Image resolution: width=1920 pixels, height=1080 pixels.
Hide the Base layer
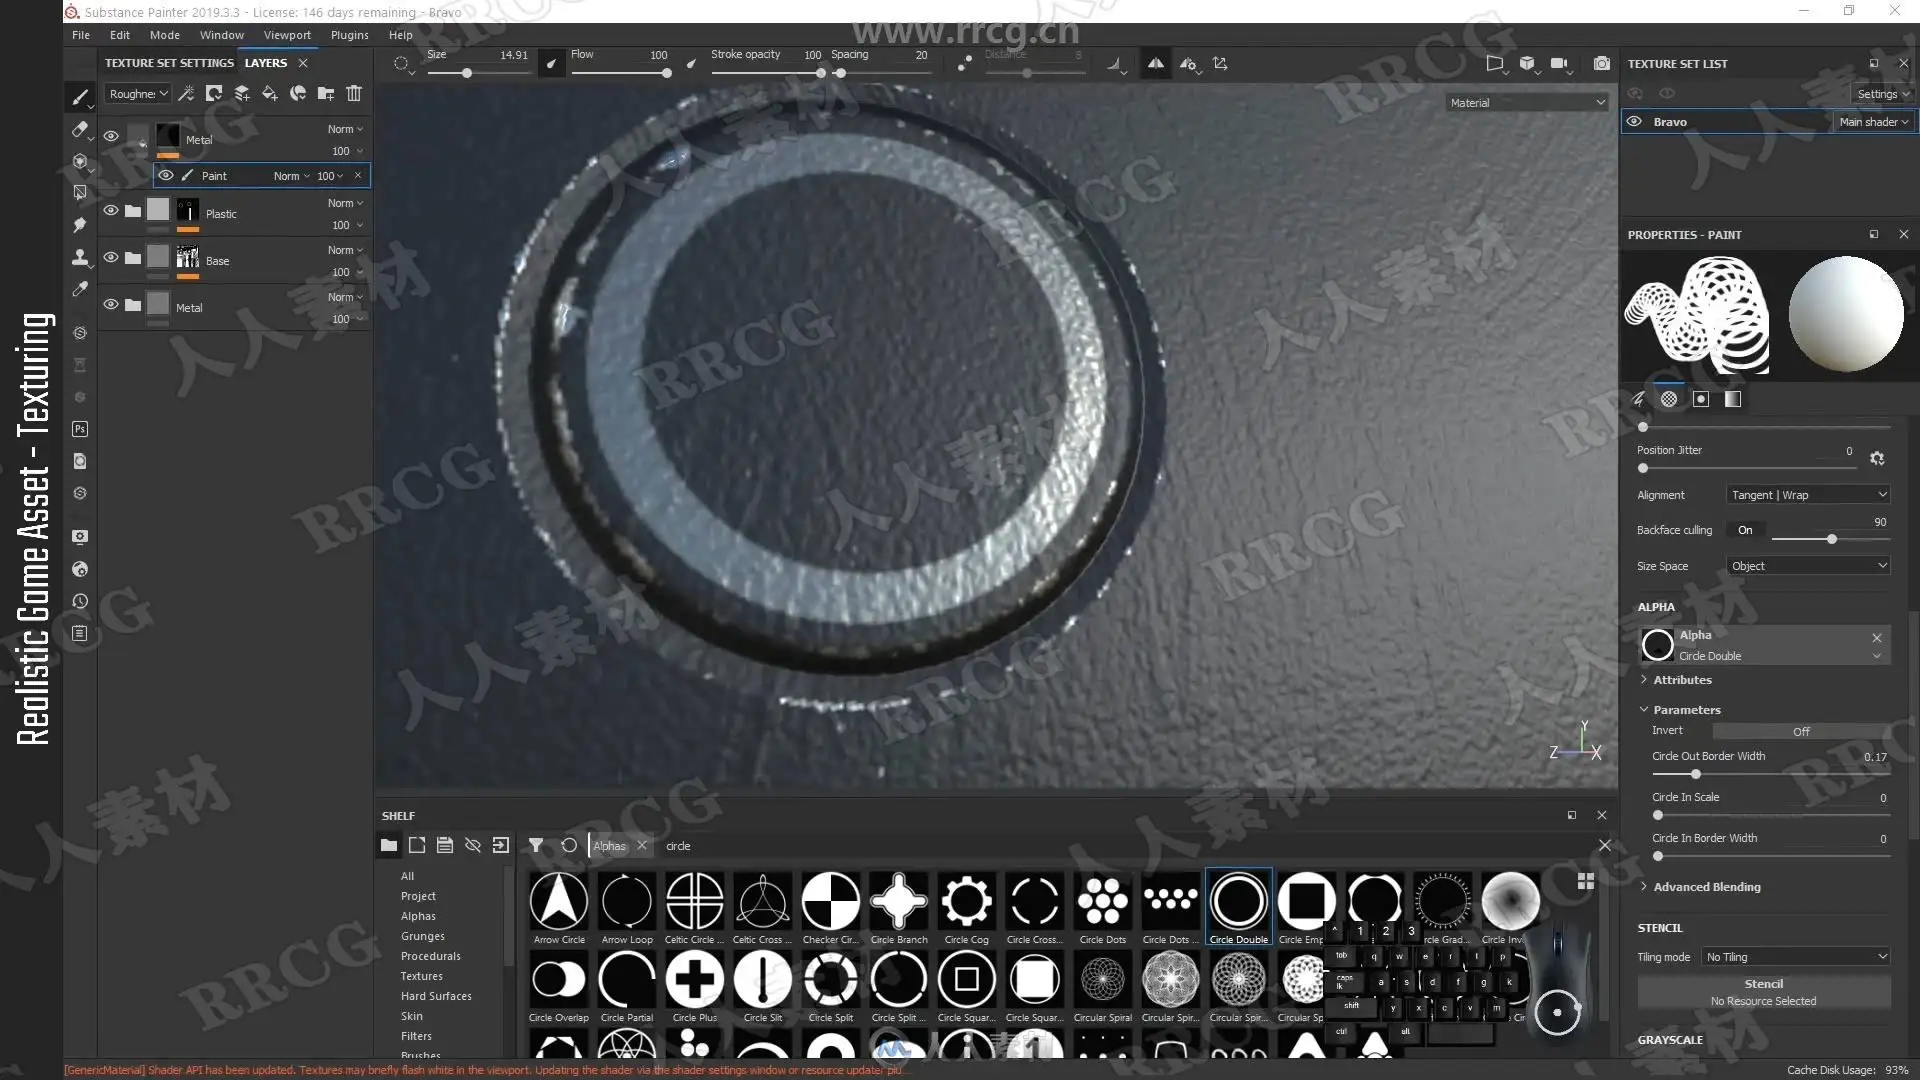pyautogui.click(x=111, y=257)
